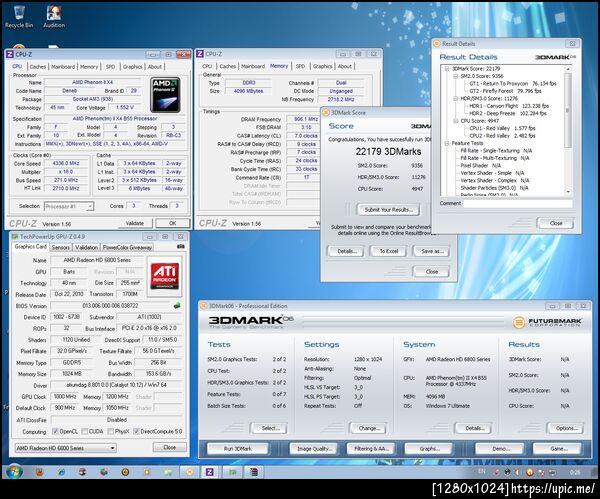
Task: Click the Internet Explorer taskbar icon
Action: coord(61,472)
